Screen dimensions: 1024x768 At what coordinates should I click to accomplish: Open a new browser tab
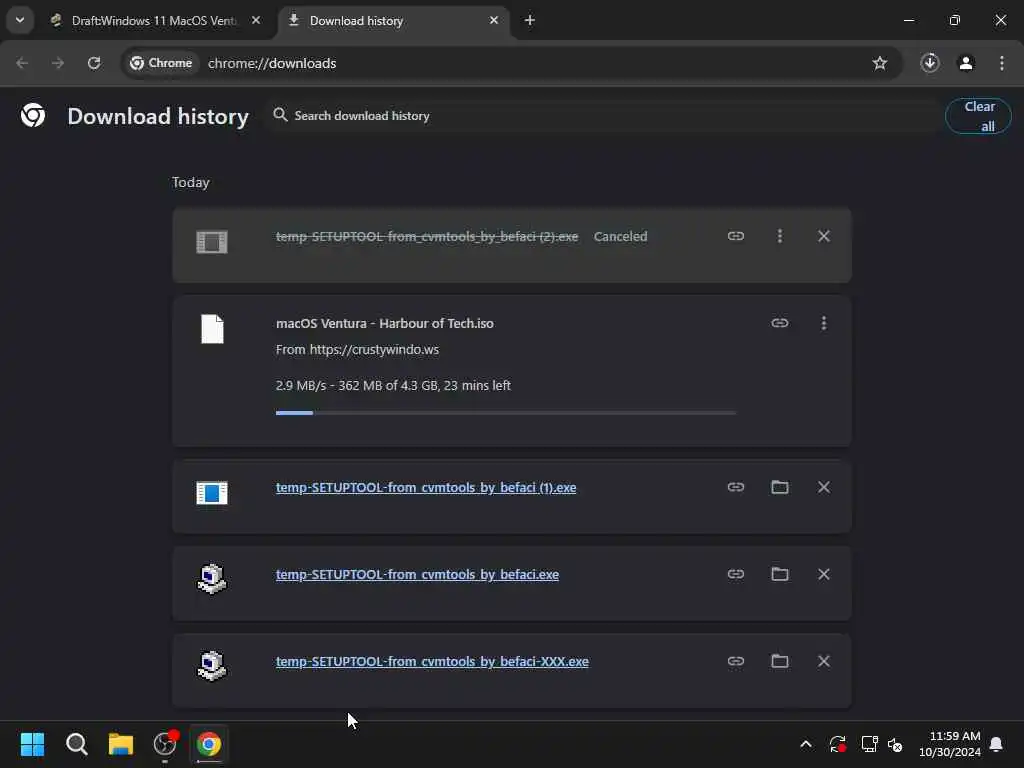(x=530, y=21)
